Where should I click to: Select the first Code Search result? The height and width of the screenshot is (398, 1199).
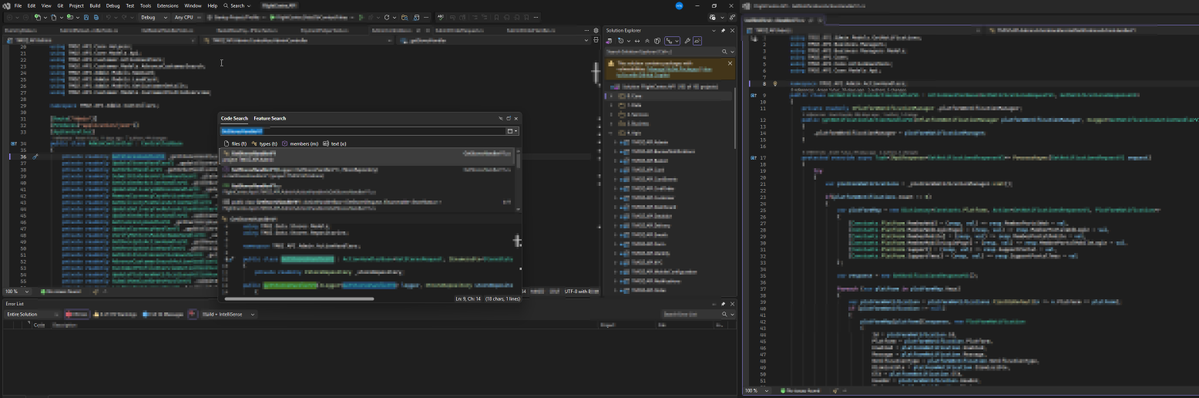[x=367, y=157]
